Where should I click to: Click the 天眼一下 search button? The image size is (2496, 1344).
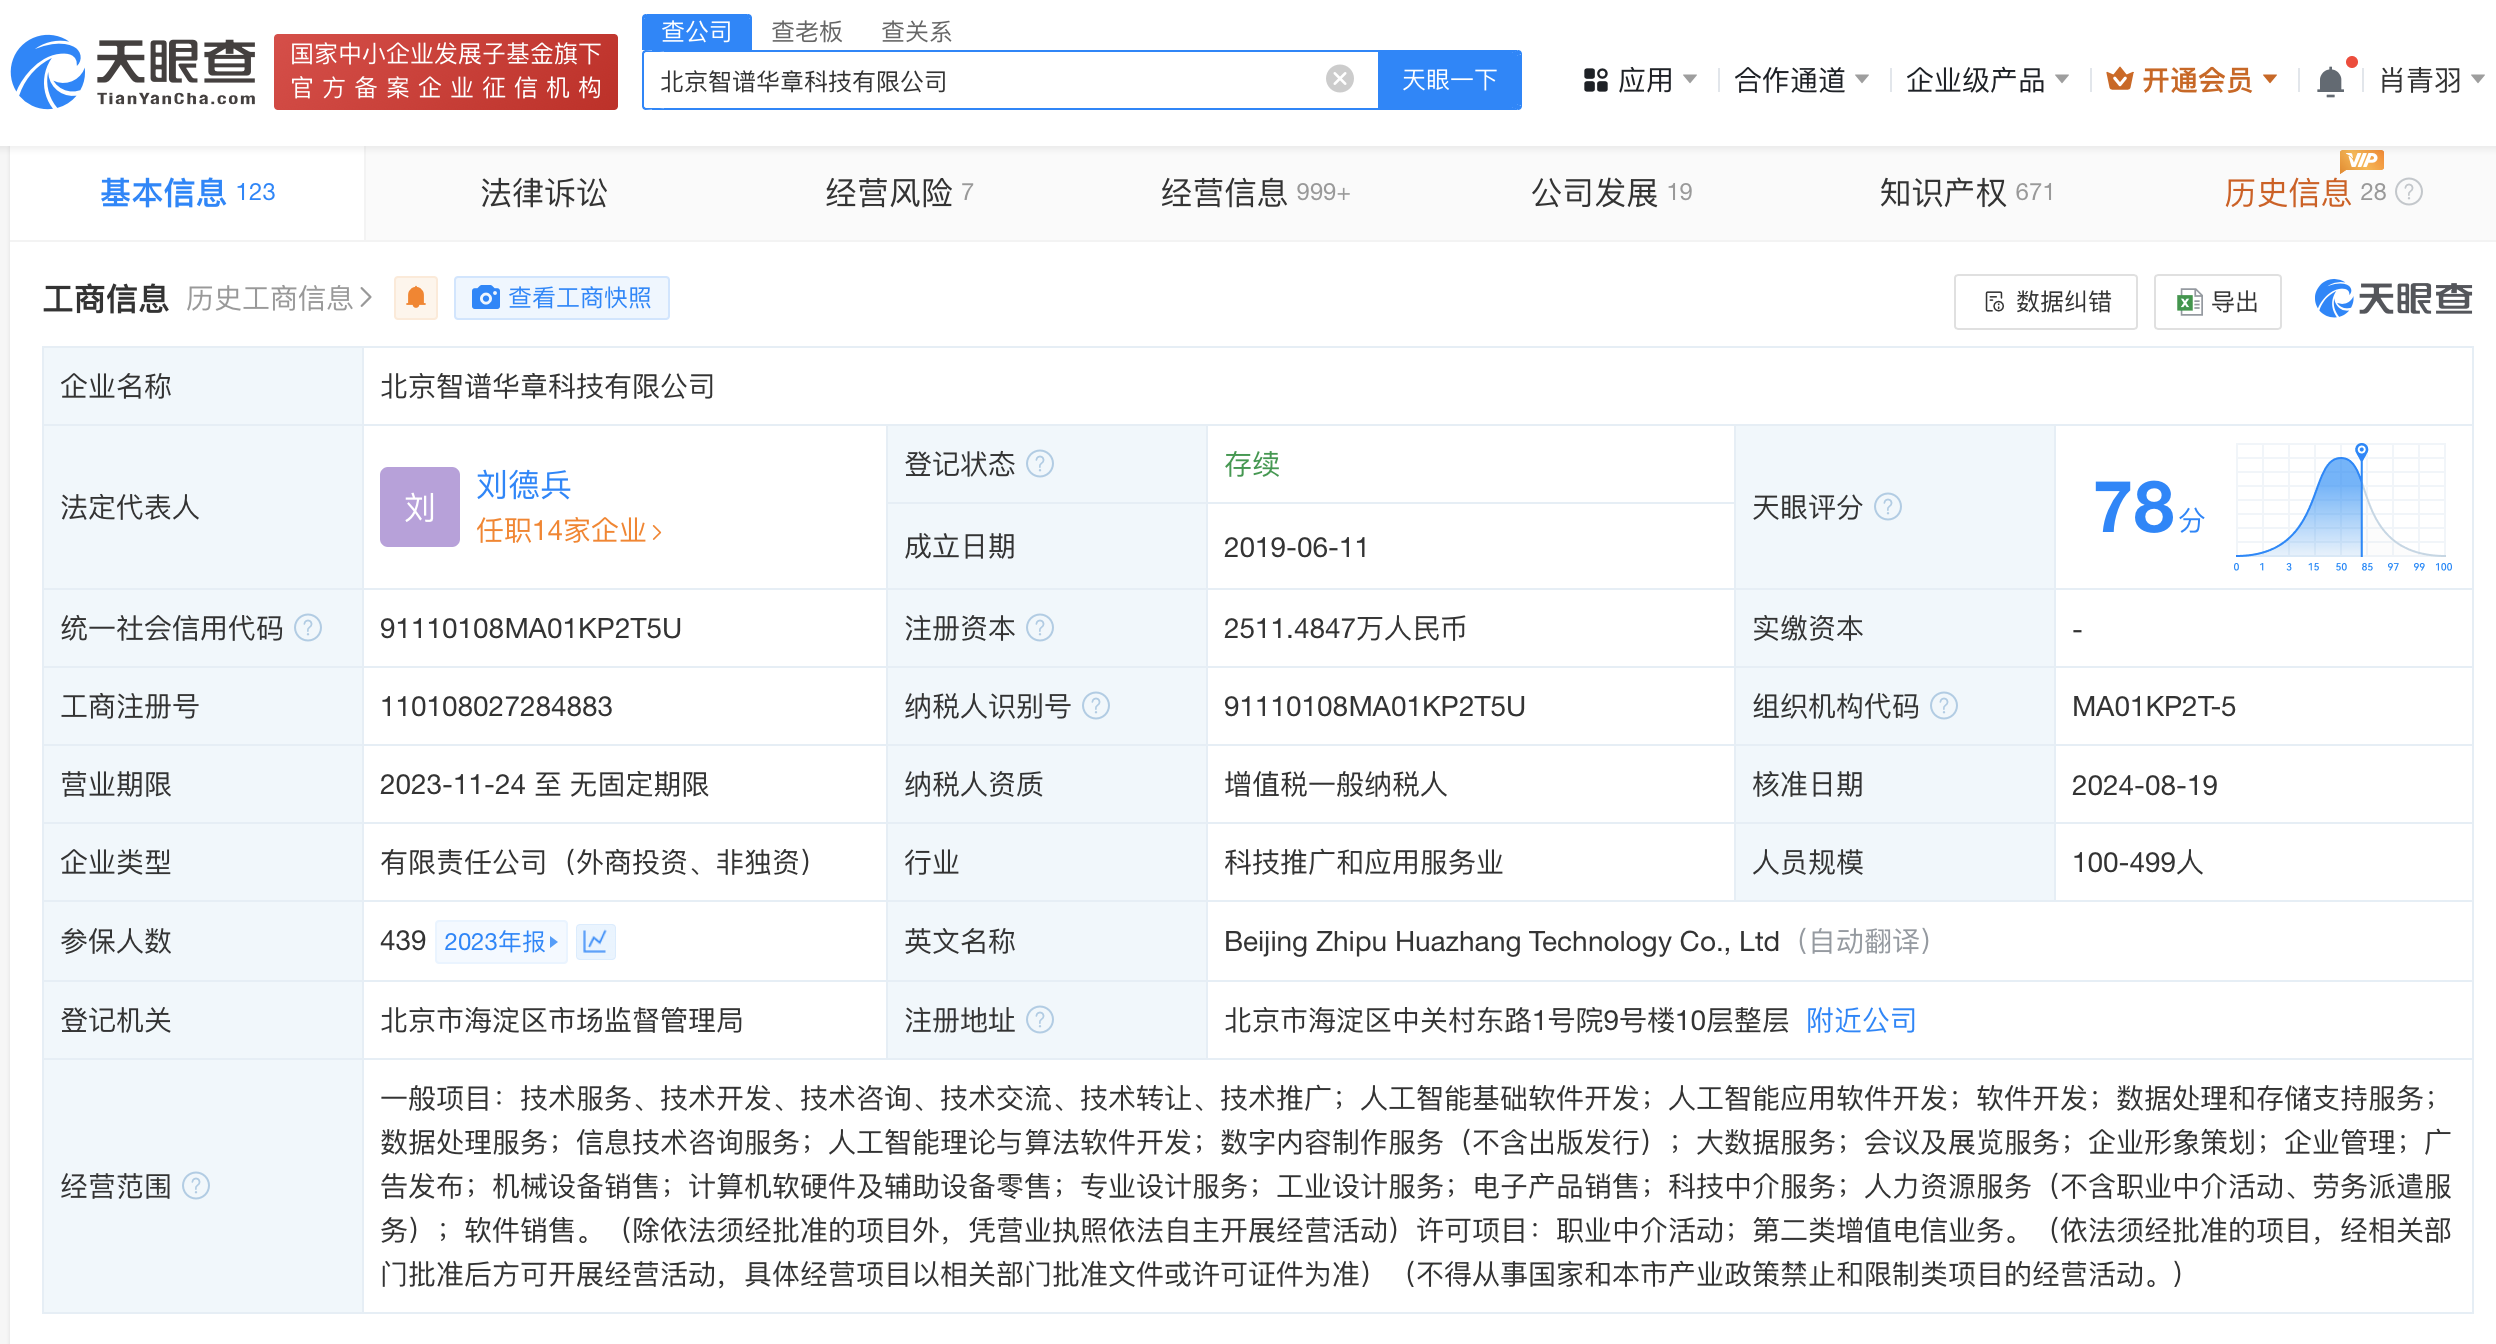[1449, 79]
